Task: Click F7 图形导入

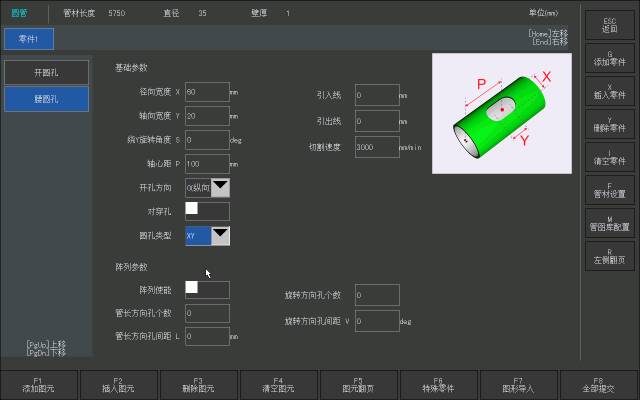Action: (x=518, y=385)
